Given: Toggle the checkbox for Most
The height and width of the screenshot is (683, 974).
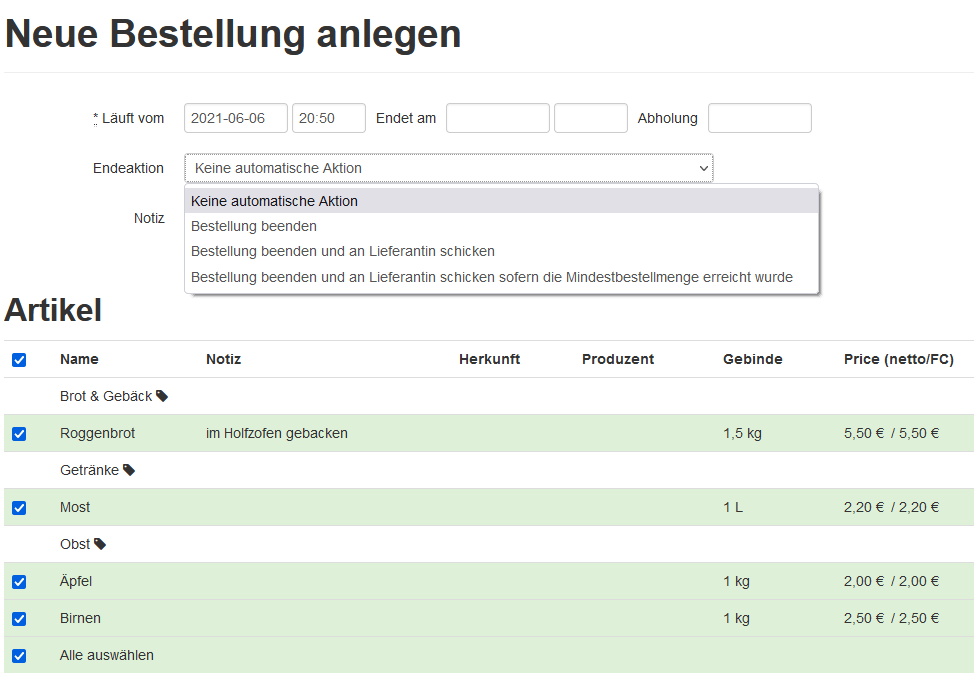Looking at the screenshot, I should click(x=19, y=508).
